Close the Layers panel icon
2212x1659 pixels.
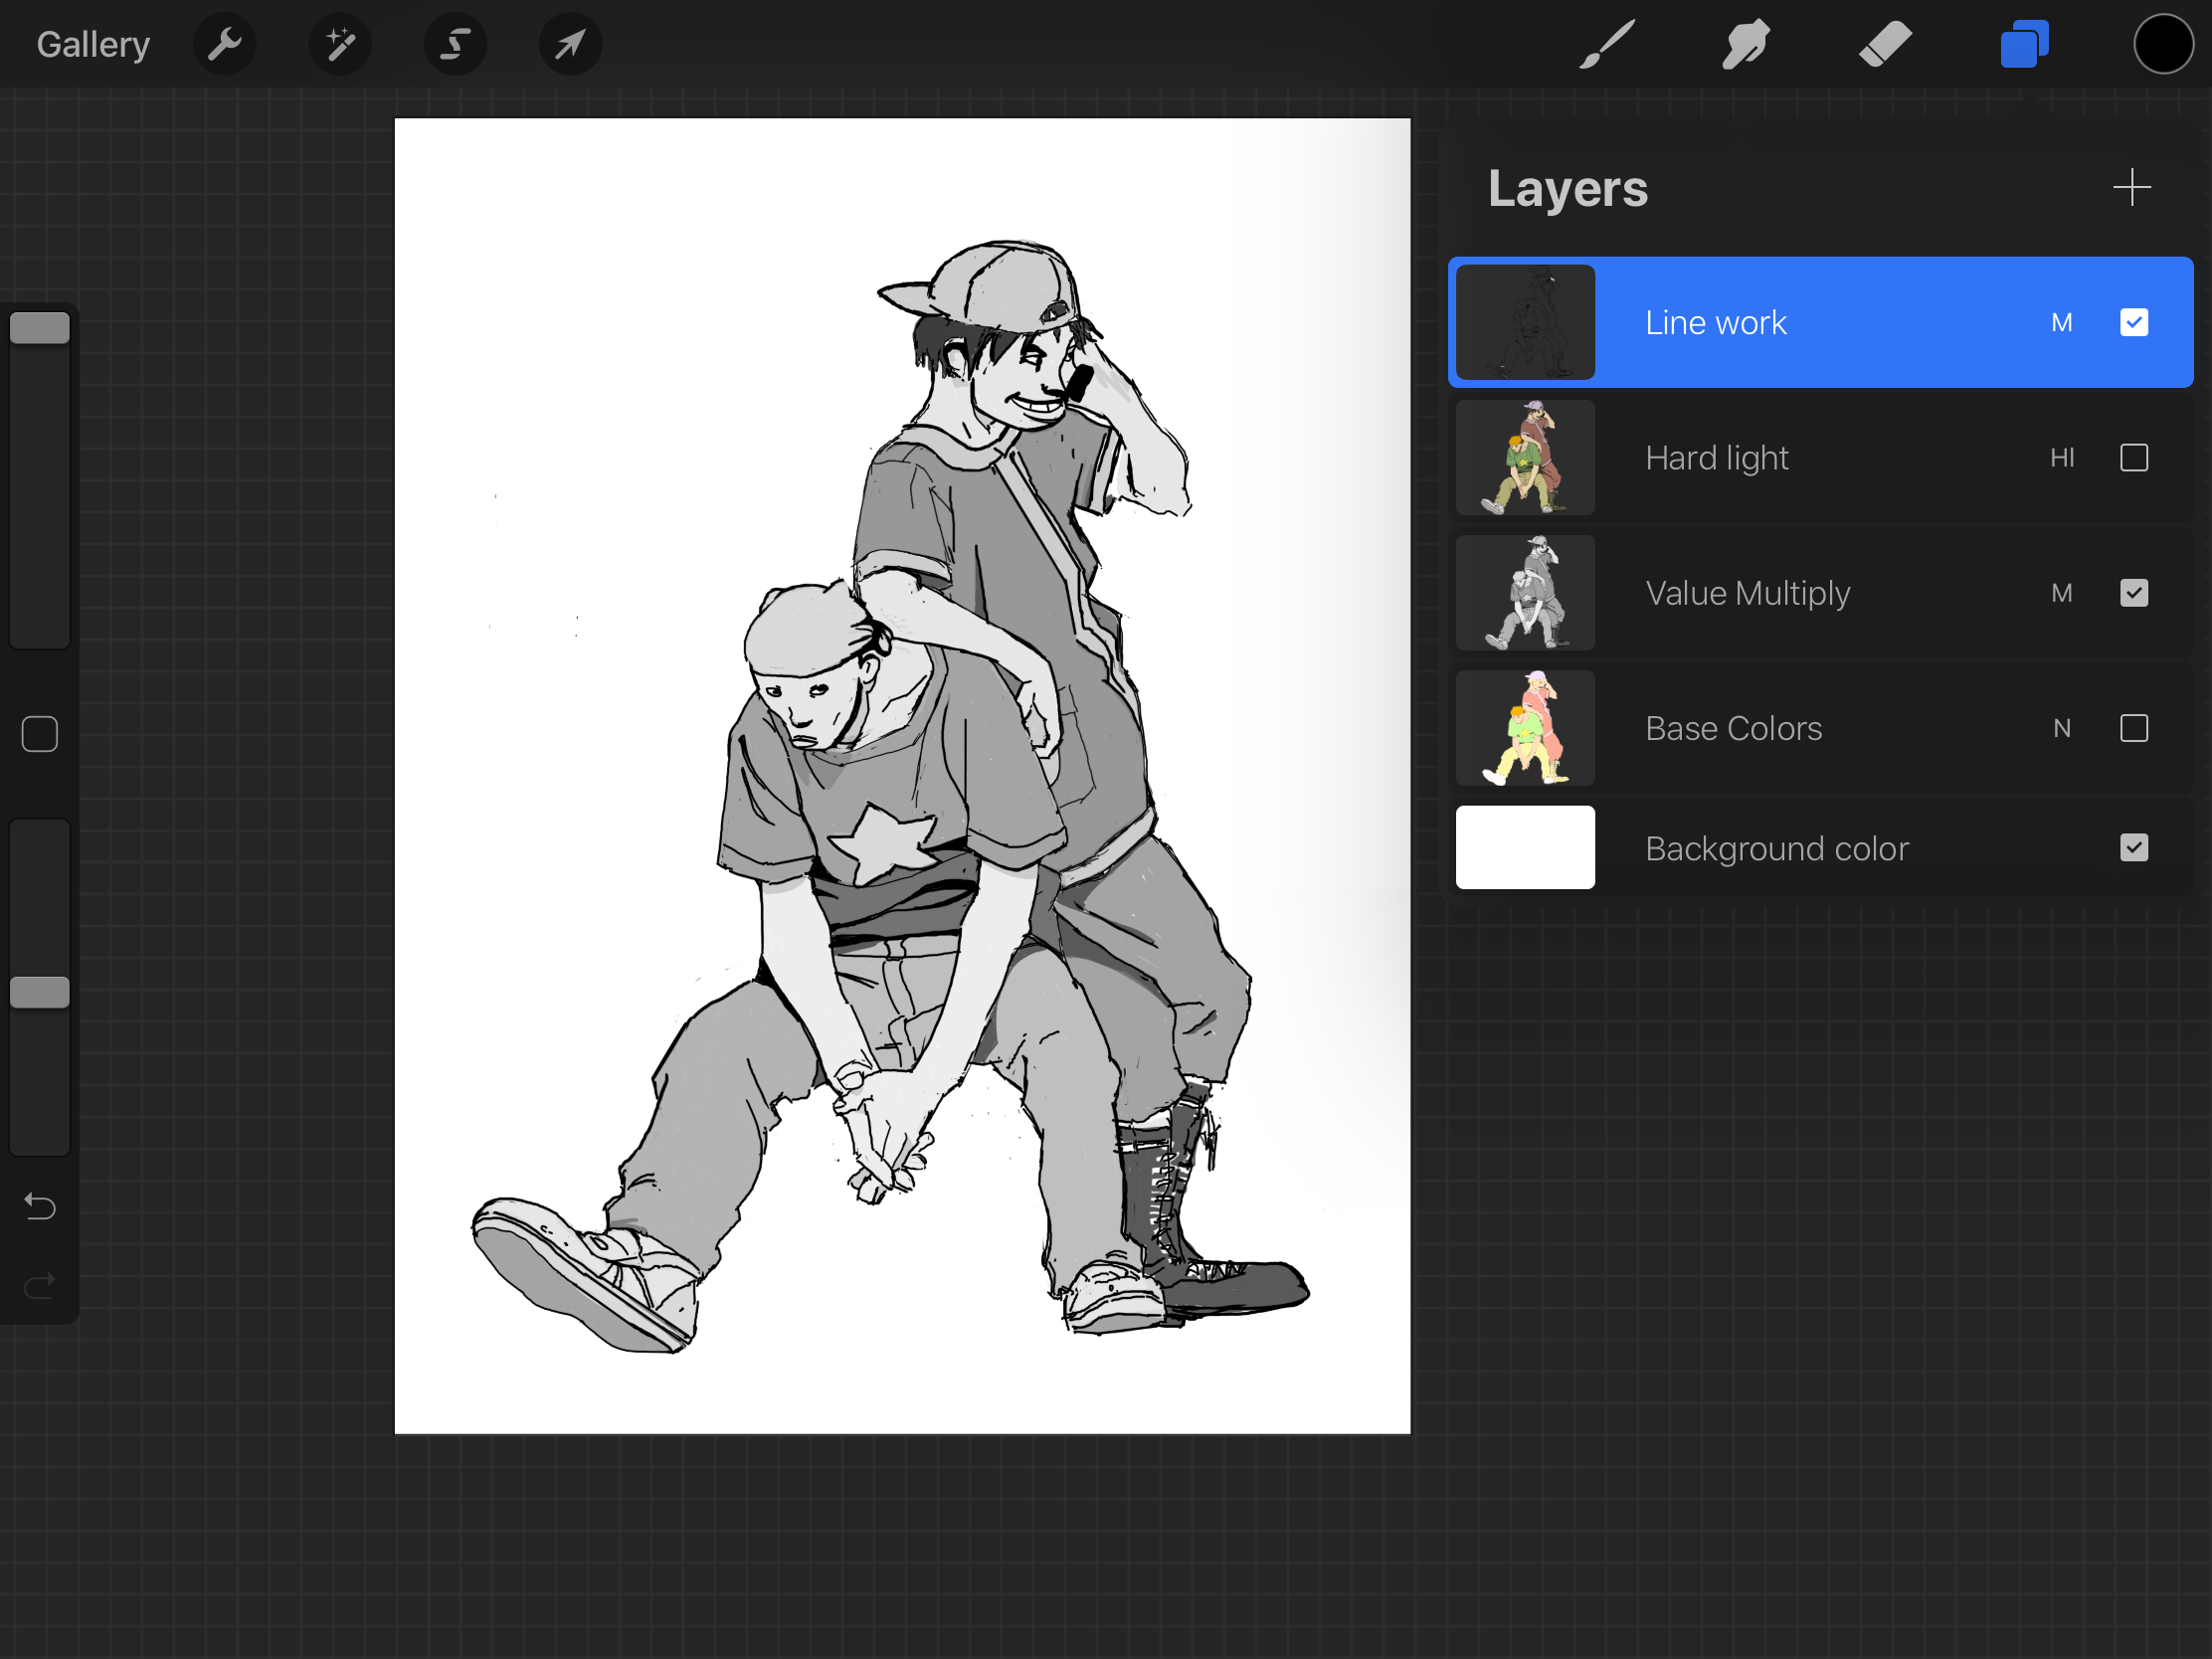click(x=2024, y=44)
